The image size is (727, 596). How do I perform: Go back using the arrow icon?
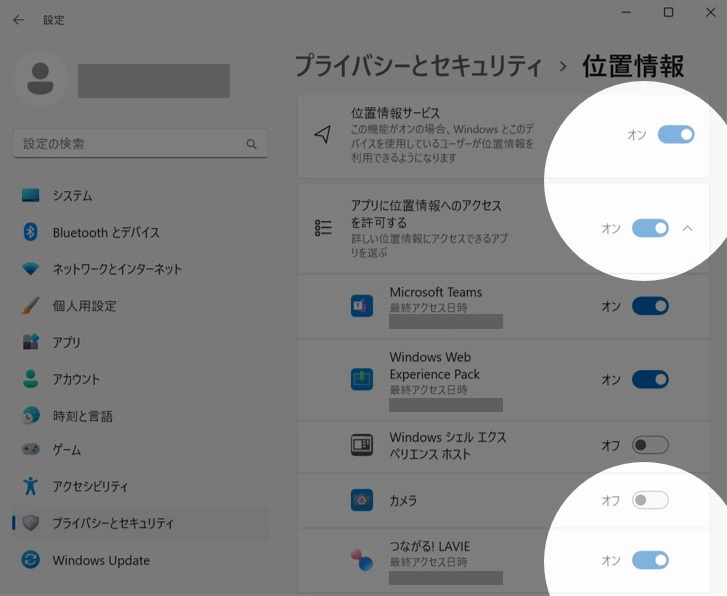(19, 20)
